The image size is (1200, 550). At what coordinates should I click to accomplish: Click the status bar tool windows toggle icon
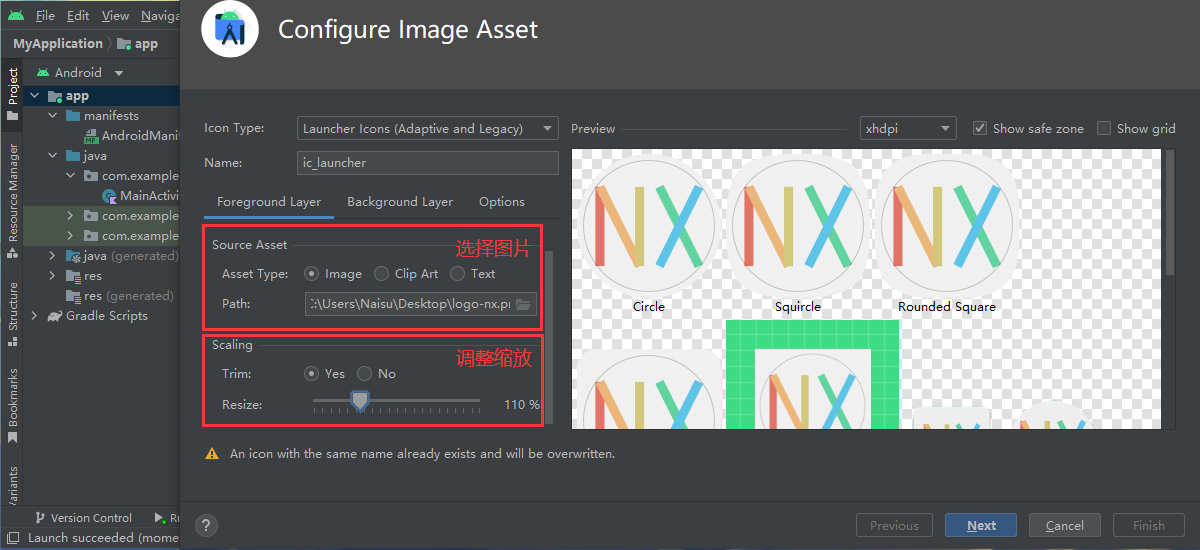(x=13, y=538)
